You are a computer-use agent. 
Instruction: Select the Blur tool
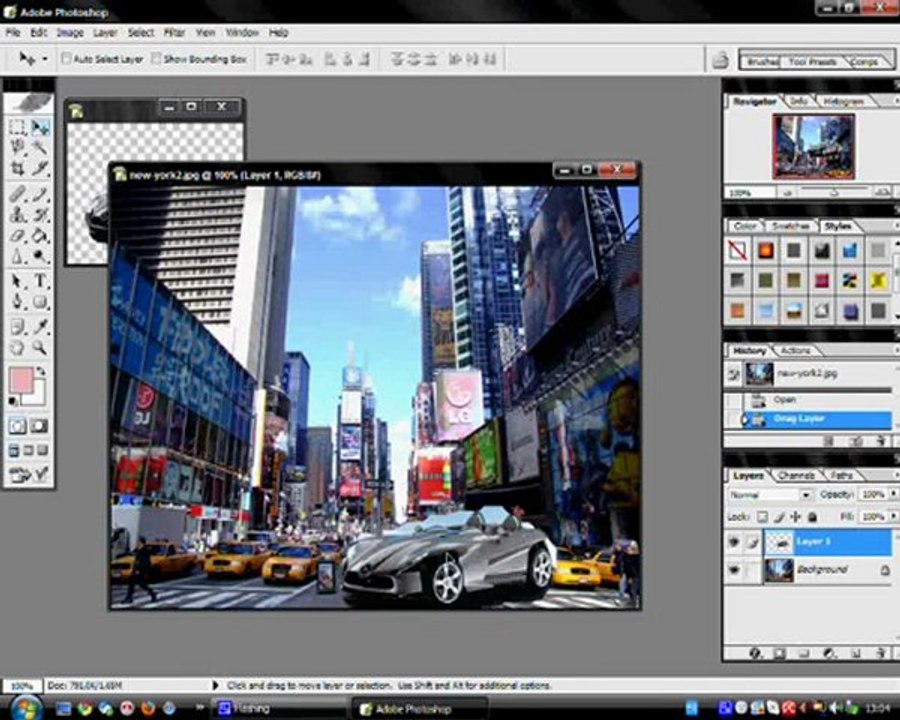click(x=17, y=256)
